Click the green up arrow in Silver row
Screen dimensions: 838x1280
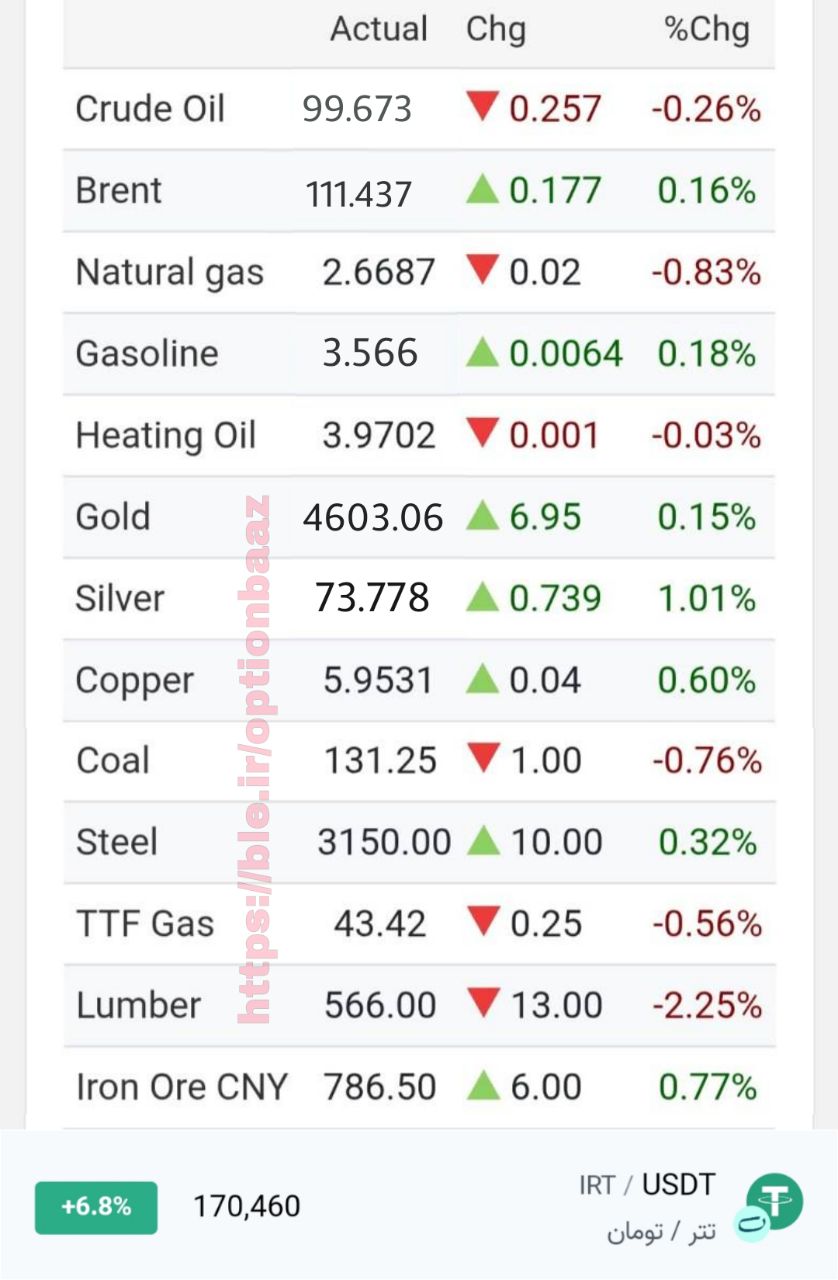coord(482,597)
